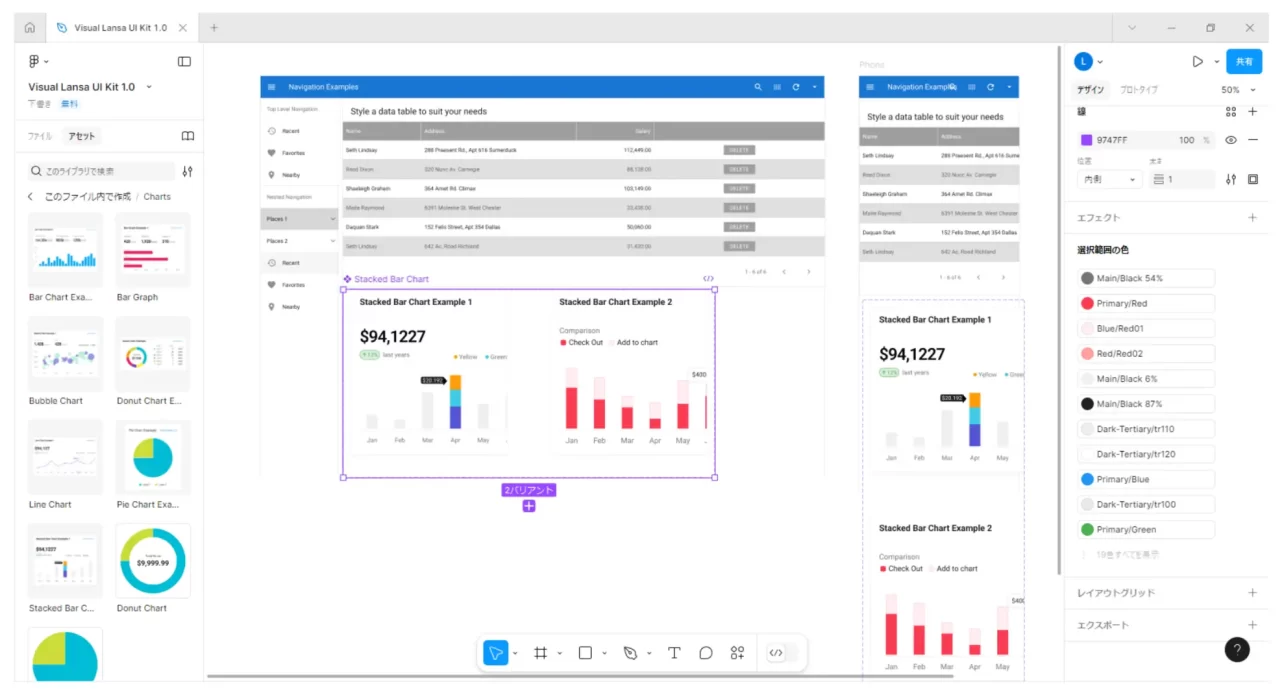1284x697 pixels.
Task: Switch to the プロトタイプ tab
Action: 1140,90
